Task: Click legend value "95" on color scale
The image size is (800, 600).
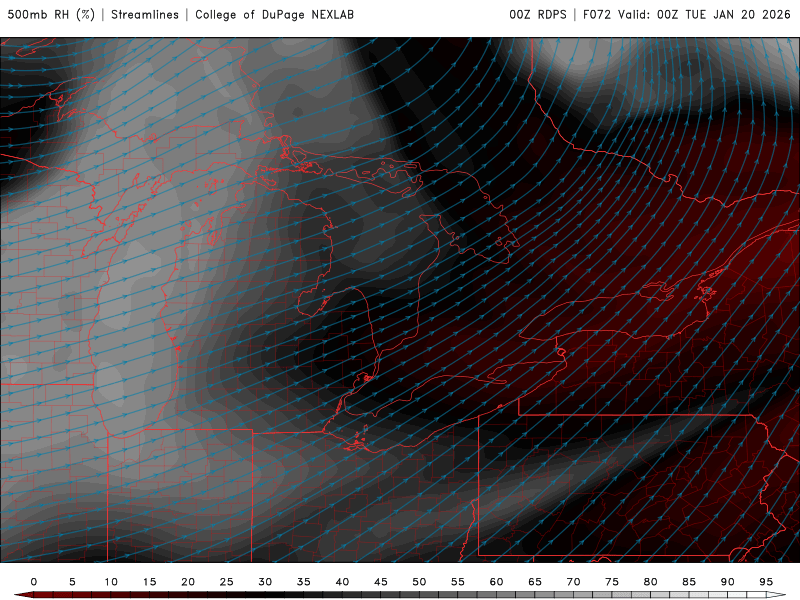Action: pyautogui.click(x=766, y=582)
